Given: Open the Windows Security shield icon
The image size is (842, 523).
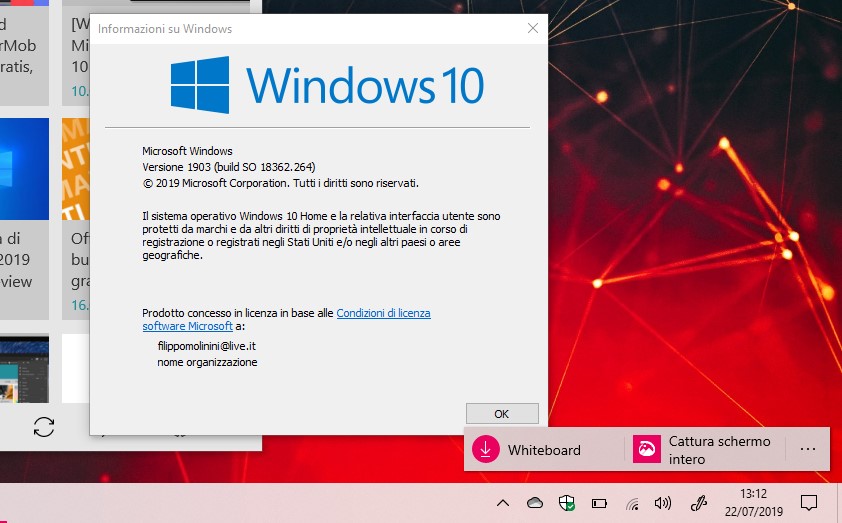Looking at the screenshot, I should click(567, 503).
